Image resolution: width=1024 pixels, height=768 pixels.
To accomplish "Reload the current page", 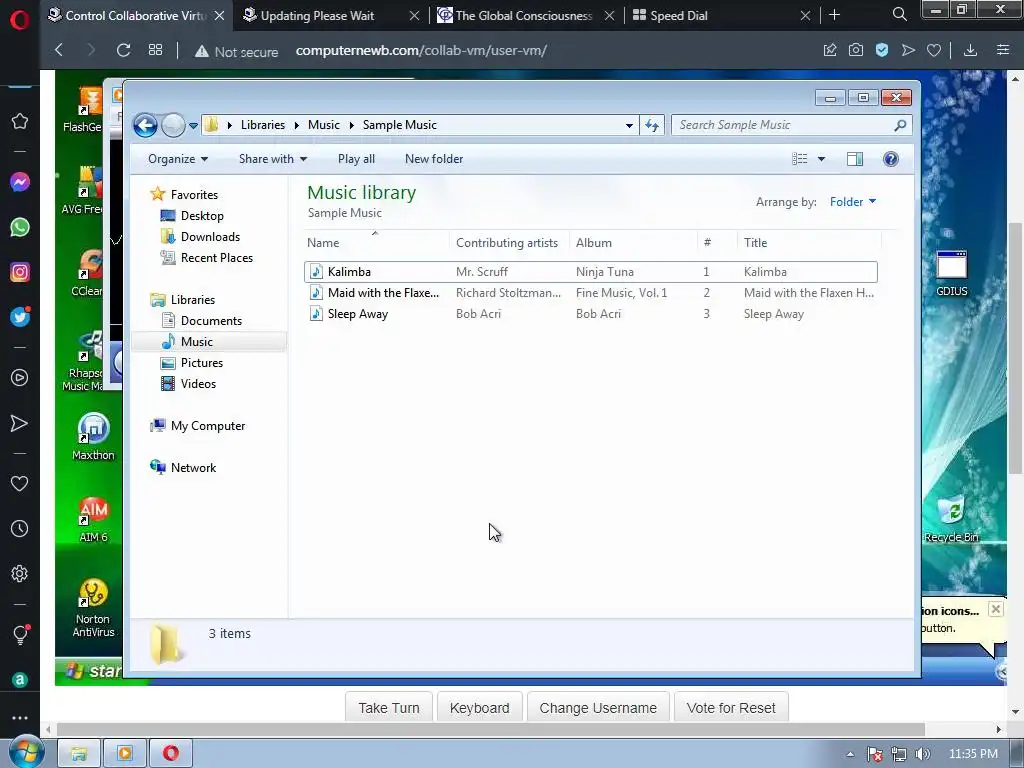I will pos(123,50).
